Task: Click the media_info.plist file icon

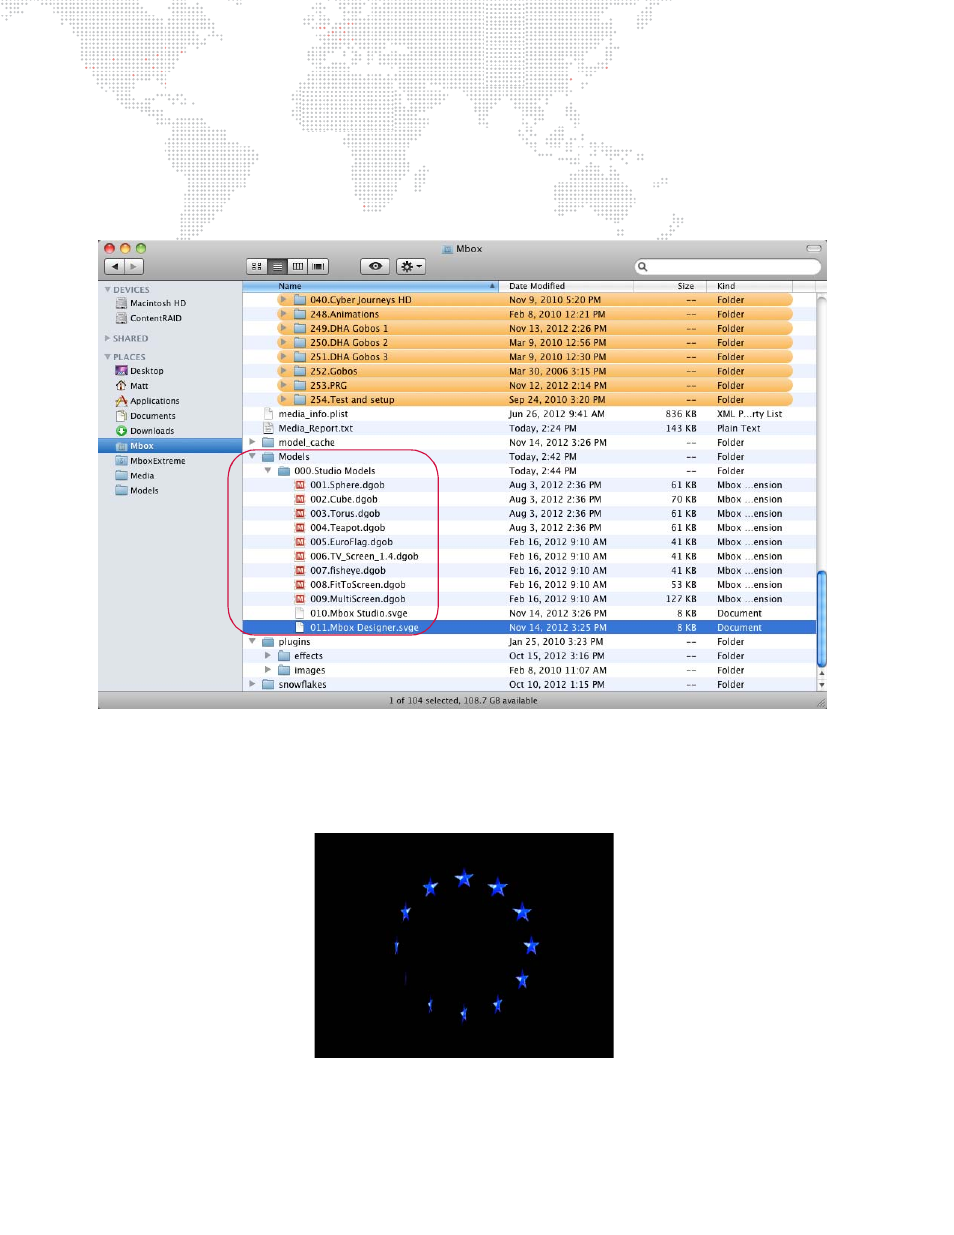Action: 268,414
